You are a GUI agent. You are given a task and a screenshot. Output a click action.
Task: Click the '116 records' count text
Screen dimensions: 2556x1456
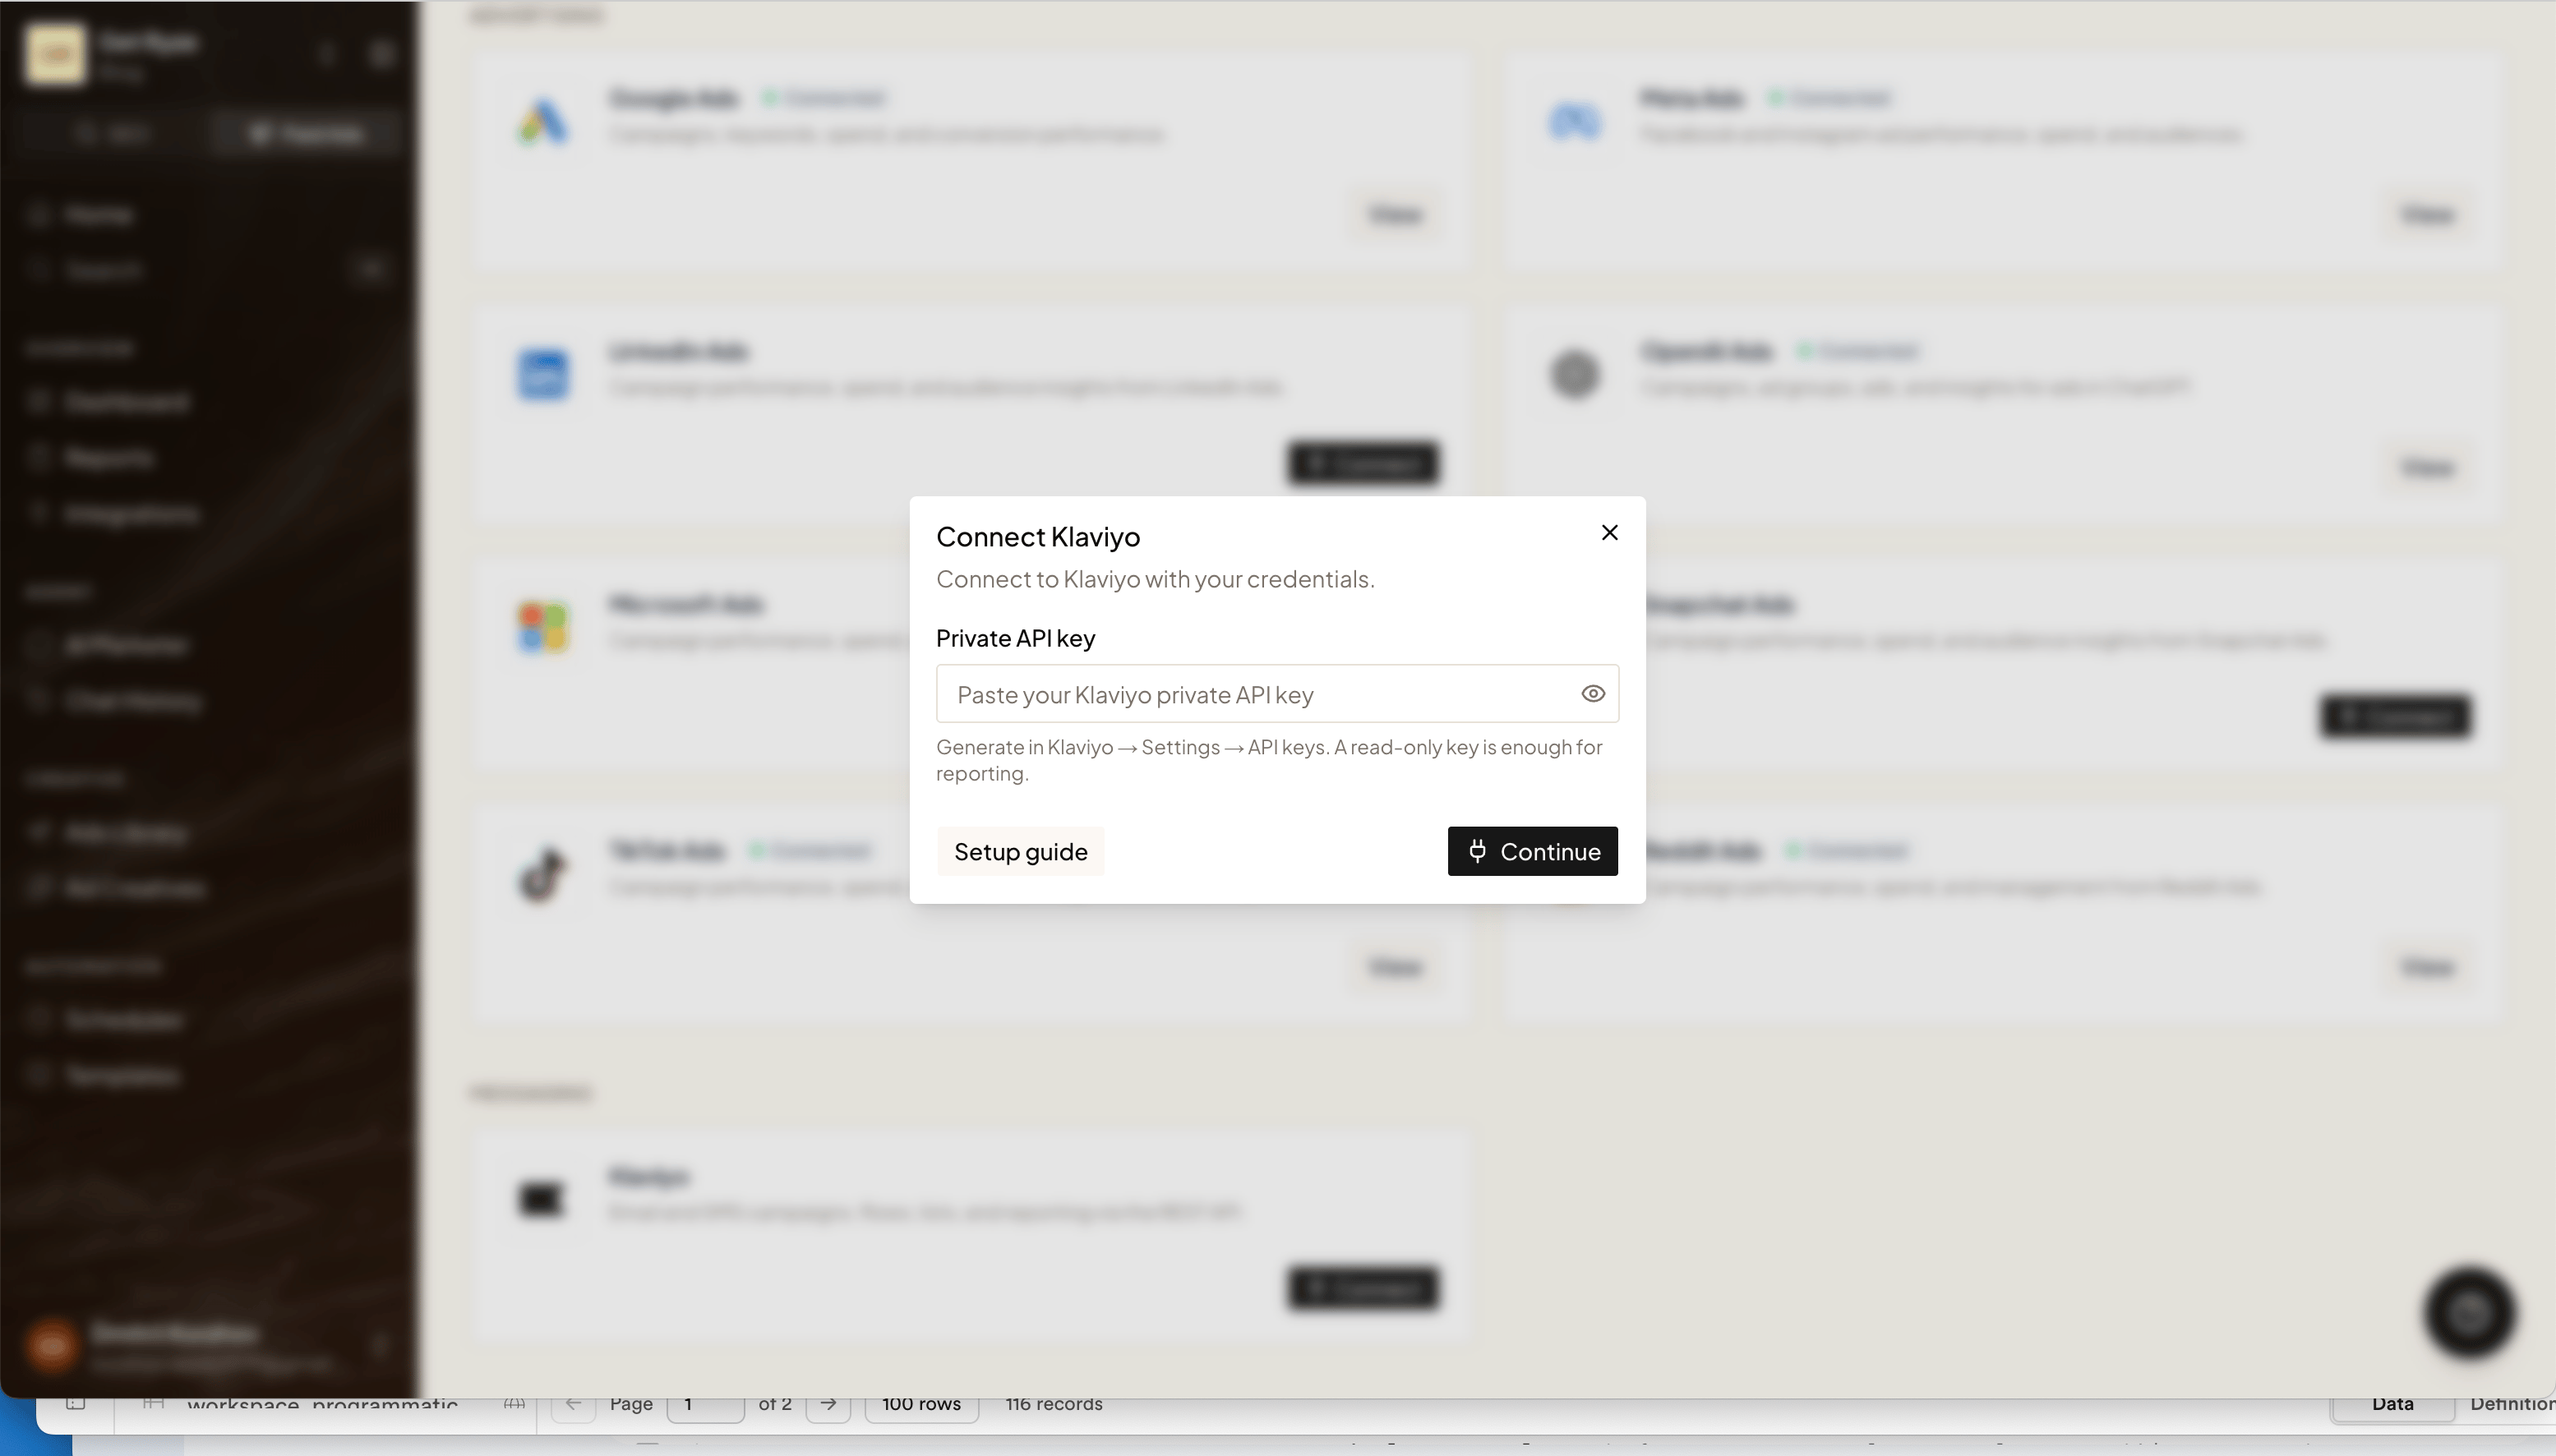coord(1054,1404)
